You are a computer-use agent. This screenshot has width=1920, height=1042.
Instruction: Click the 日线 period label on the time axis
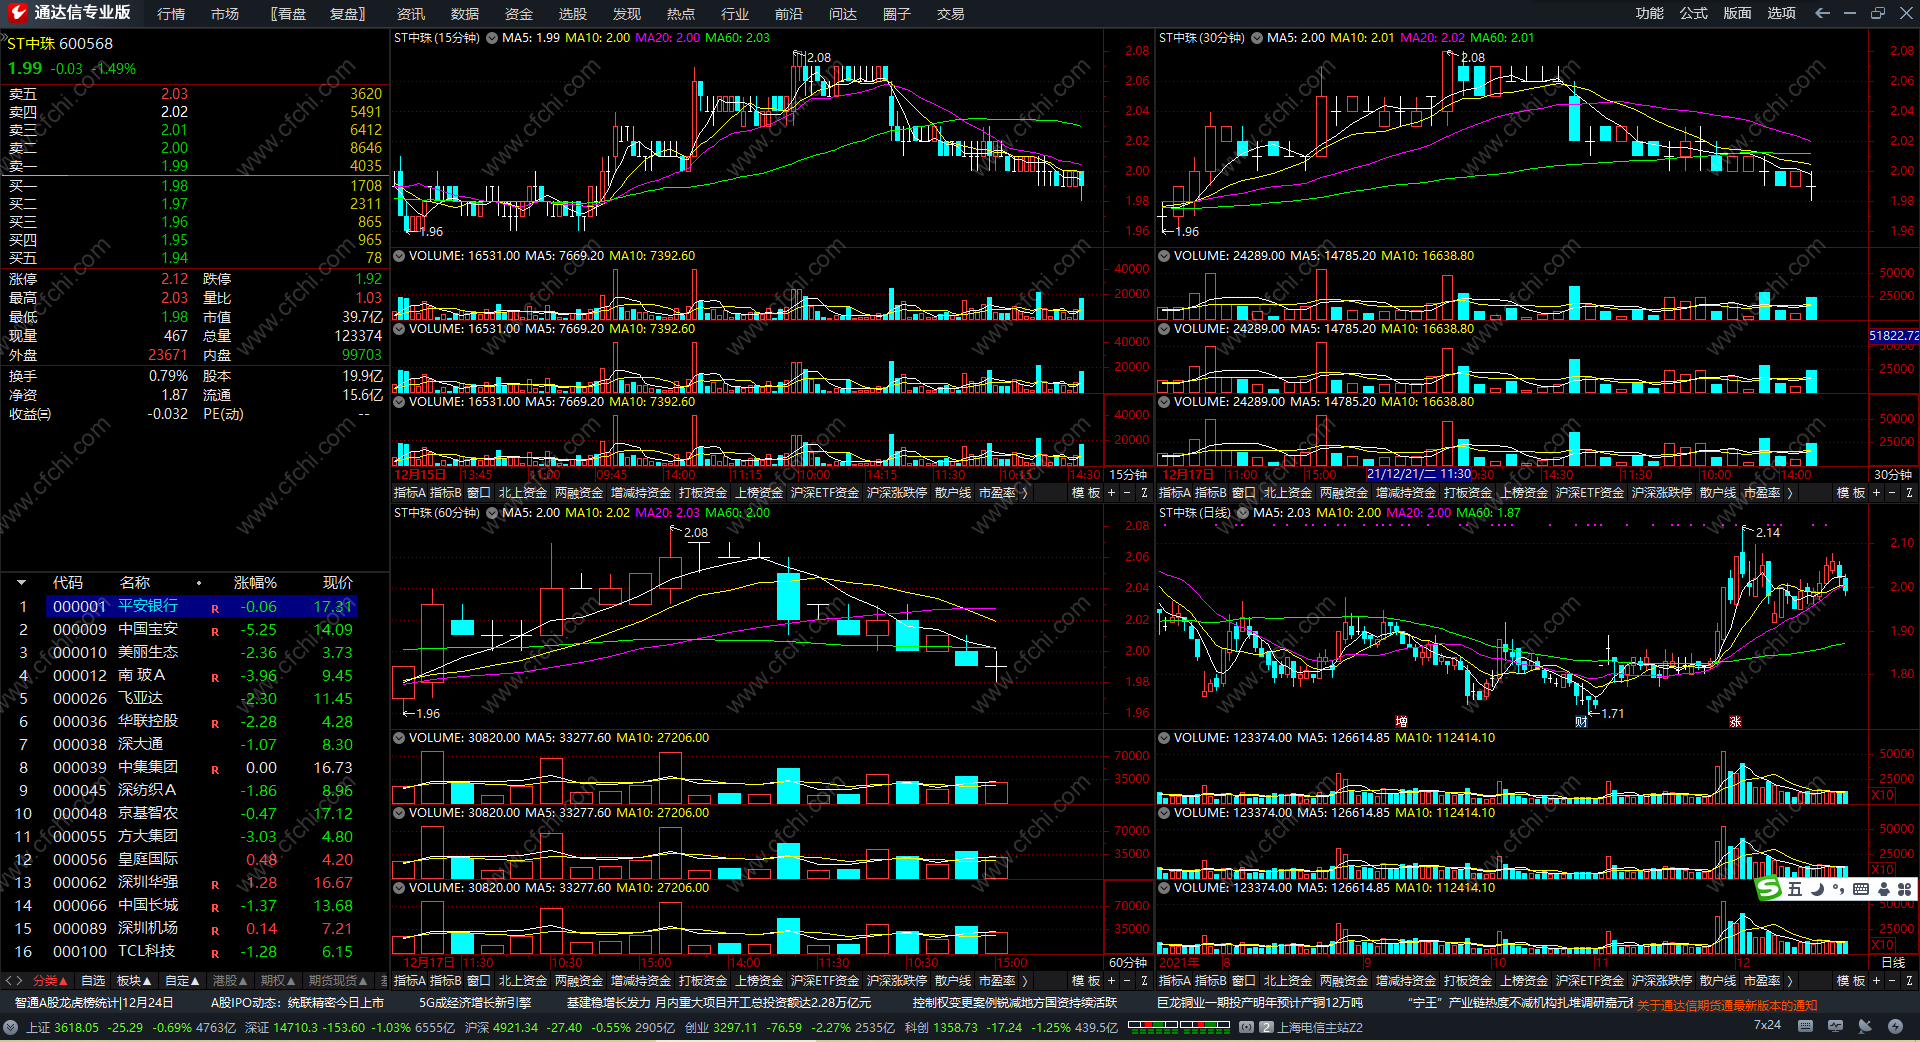tap(1893, 963)
